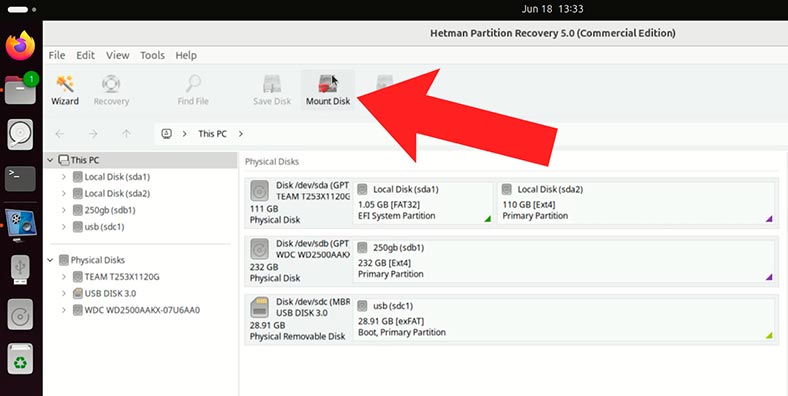Viewport: 788px width, 396px height.
Task: Select usb (sdc1) tree row
Action: coord(141,227)
